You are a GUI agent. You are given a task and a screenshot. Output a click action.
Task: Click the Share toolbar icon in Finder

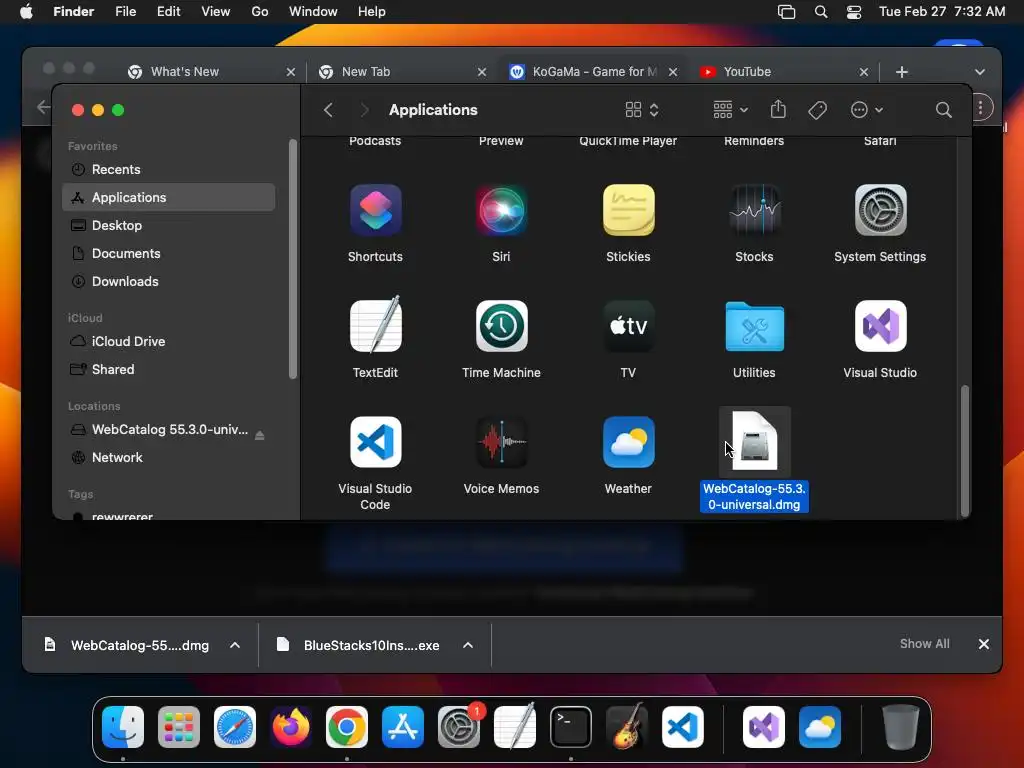pos(778,109)
